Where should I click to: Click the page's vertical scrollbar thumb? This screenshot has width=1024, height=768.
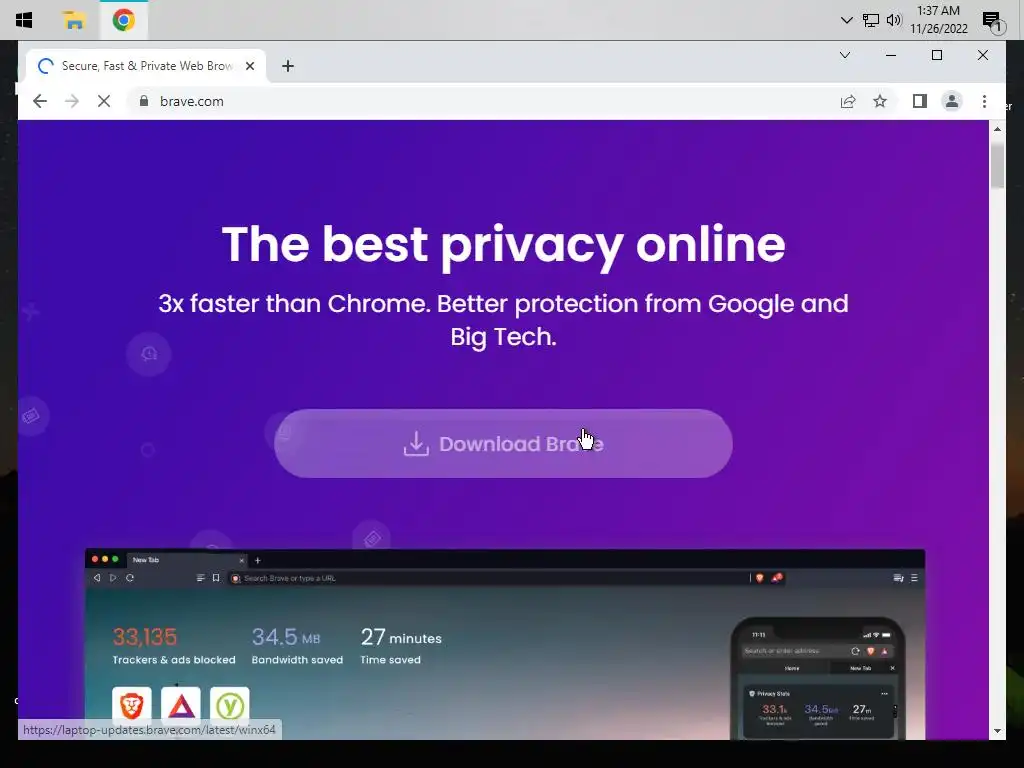pos(997,165)
